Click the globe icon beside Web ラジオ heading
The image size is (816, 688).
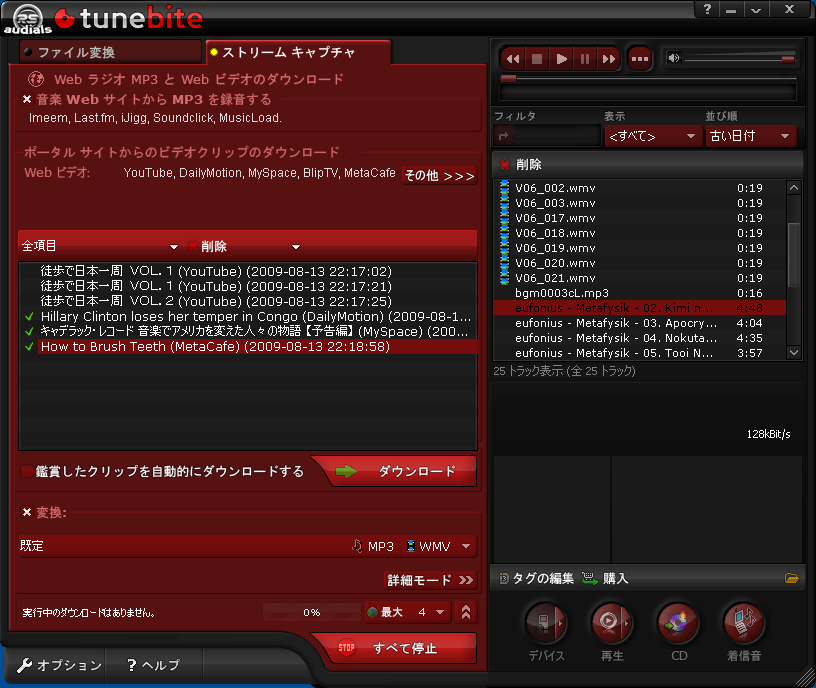(36, 79)
